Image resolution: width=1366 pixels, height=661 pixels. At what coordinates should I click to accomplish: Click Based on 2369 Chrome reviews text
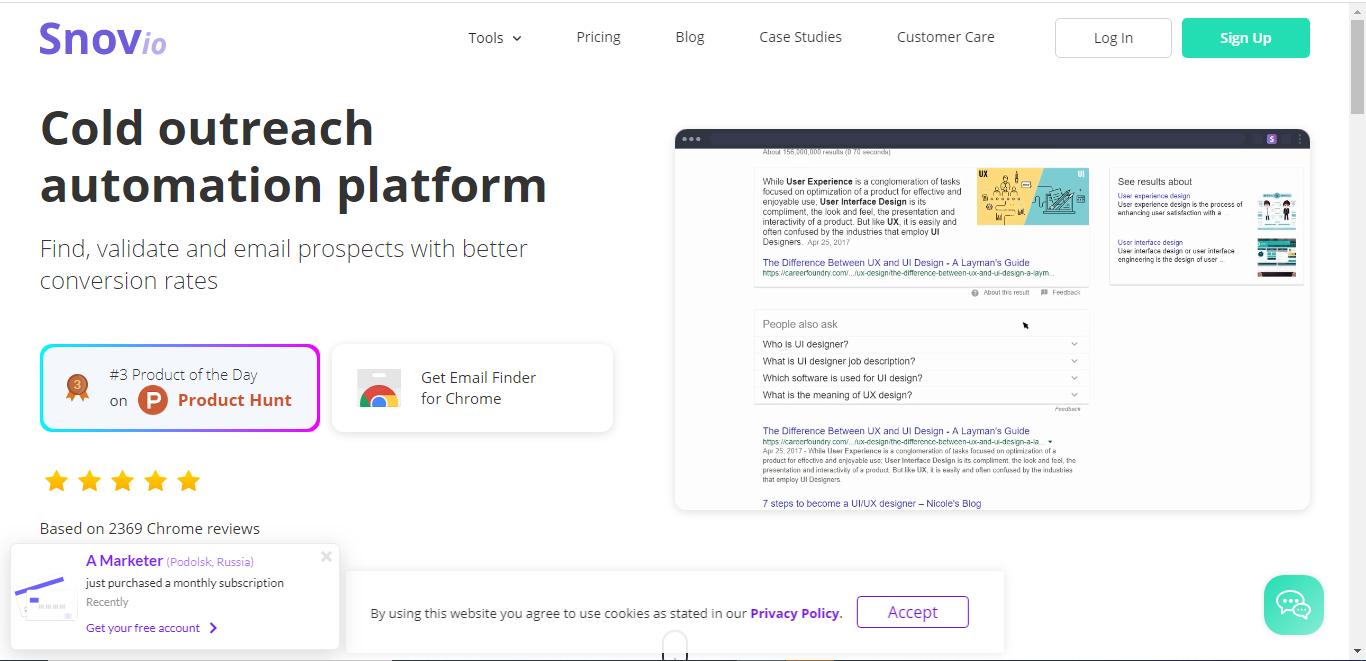[150, 529]
